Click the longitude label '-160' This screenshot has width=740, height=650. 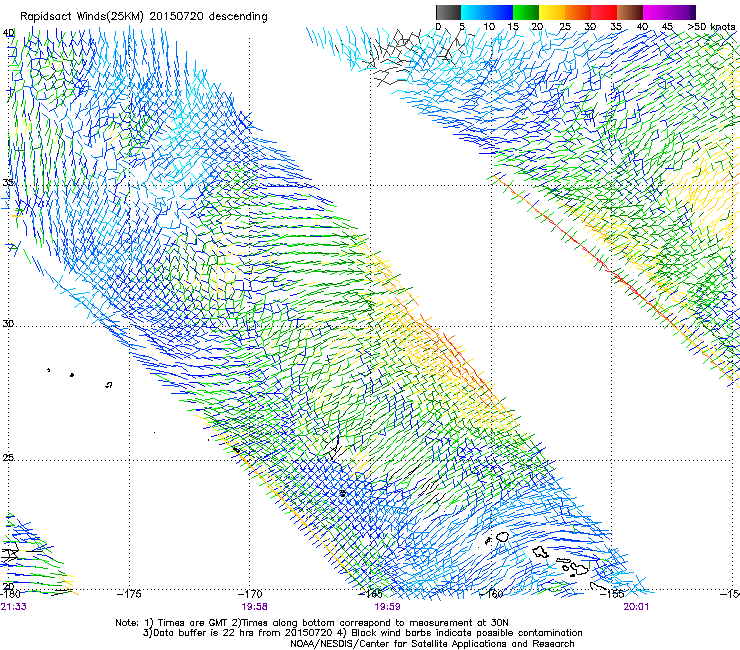click(x=491, y=594)
